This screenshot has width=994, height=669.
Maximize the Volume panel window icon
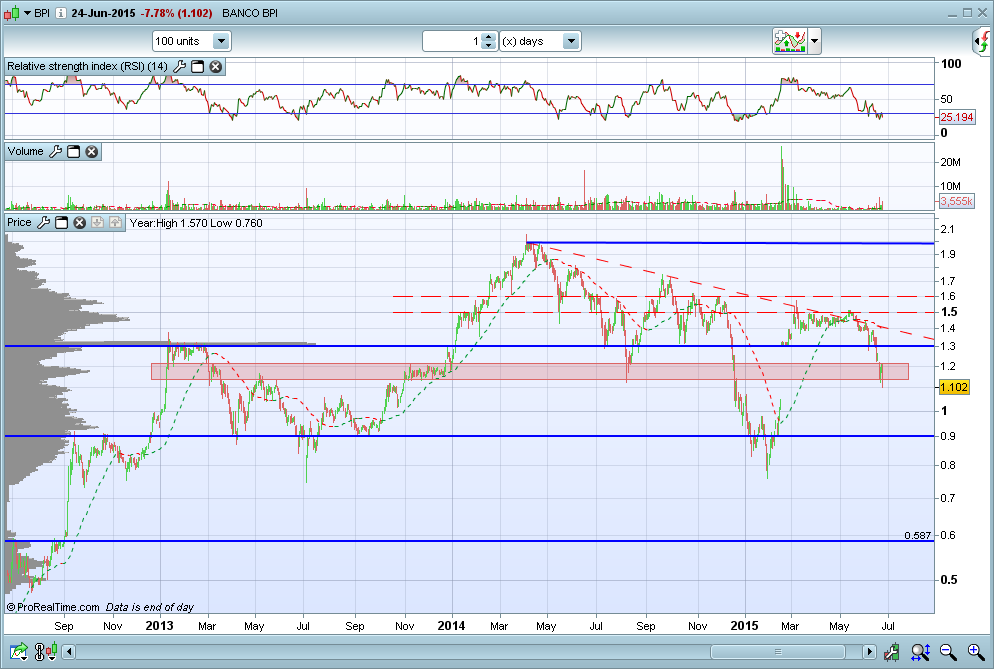point(74,152)
